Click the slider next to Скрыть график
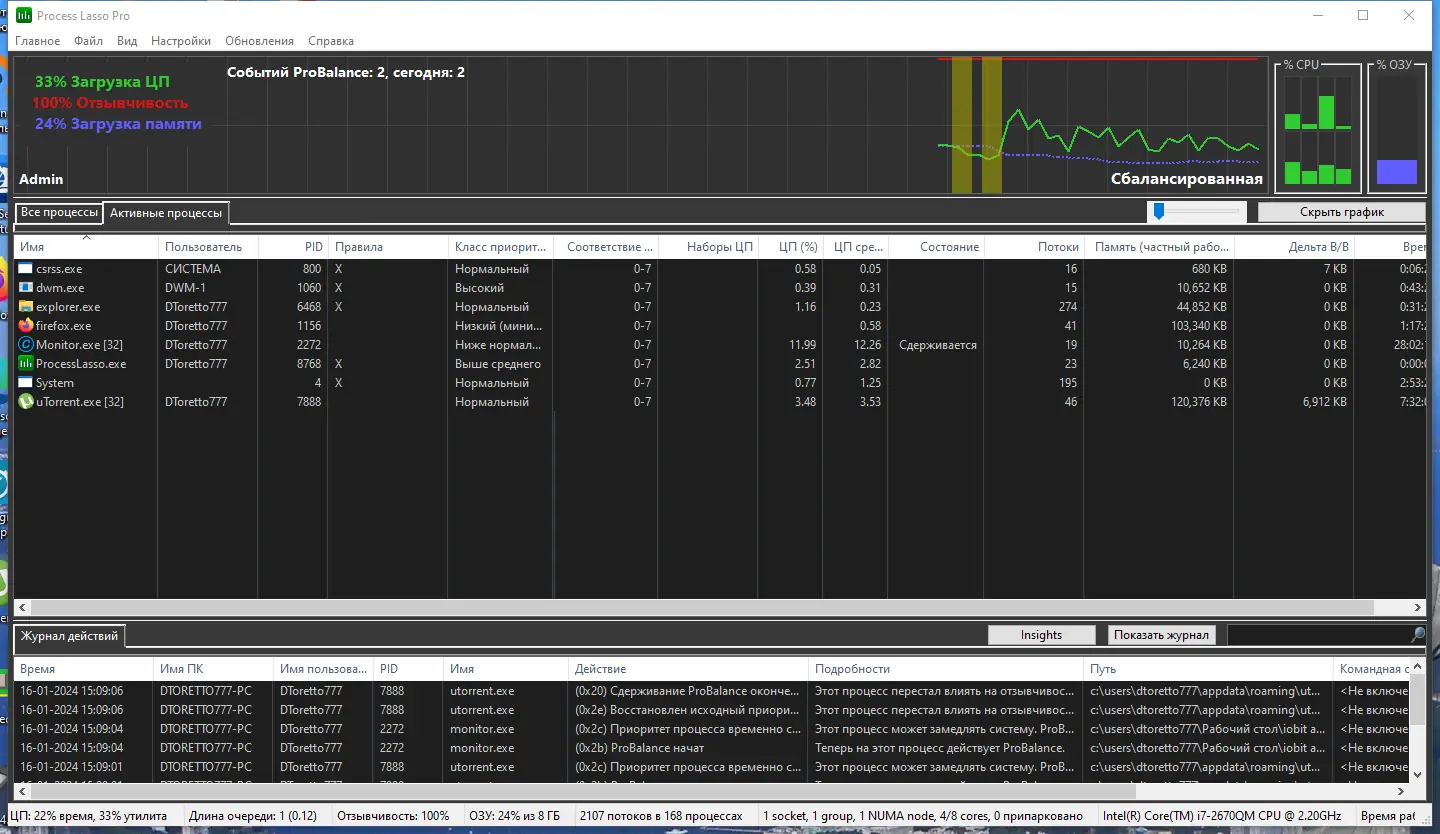Image resolution: width=1440 pixels, height=834 pixels. coord(1196,211)
